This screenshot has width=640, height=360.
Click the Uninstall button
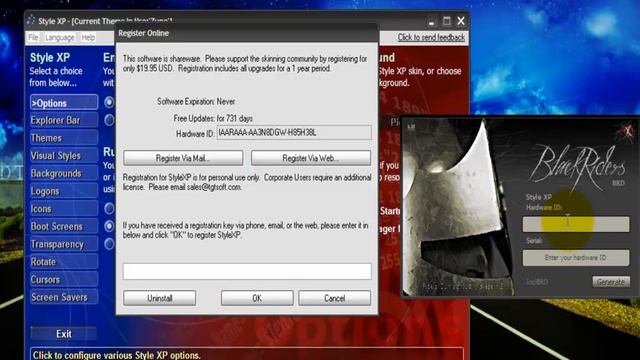point(160,298)
